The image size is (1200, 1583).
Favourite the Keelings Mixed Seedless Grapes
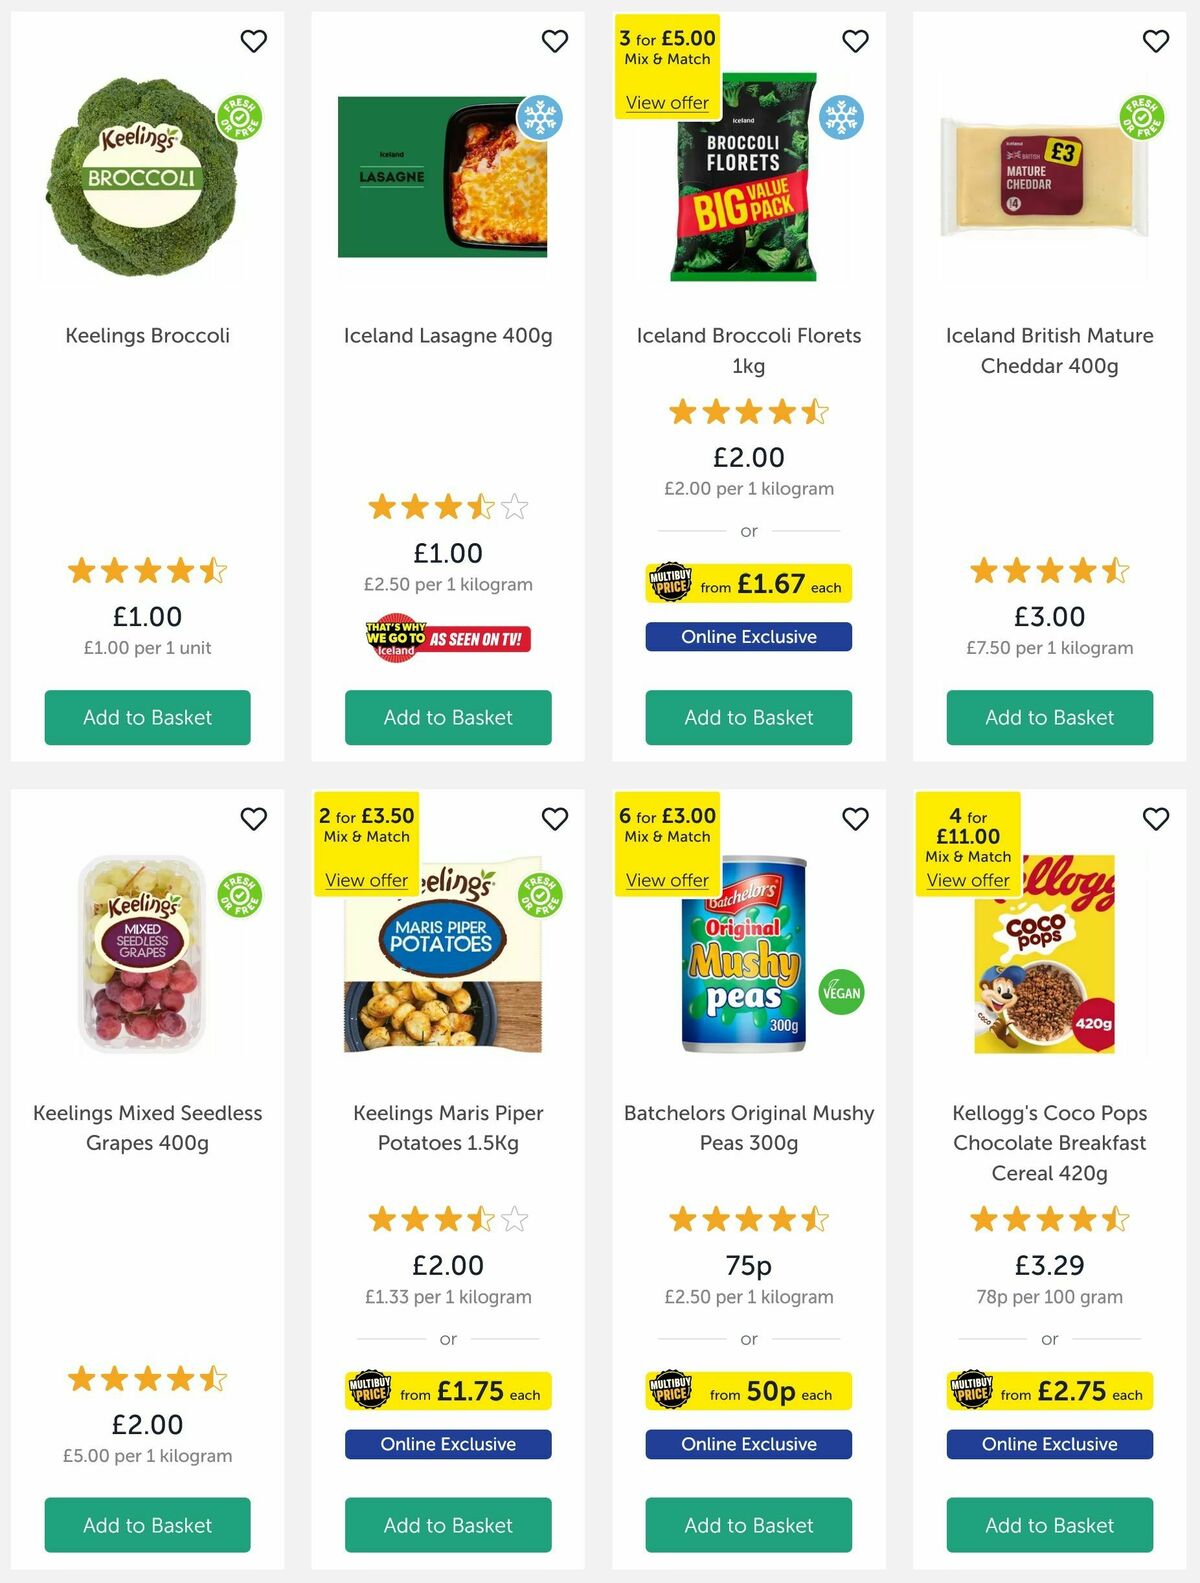[x=253, y=818]
